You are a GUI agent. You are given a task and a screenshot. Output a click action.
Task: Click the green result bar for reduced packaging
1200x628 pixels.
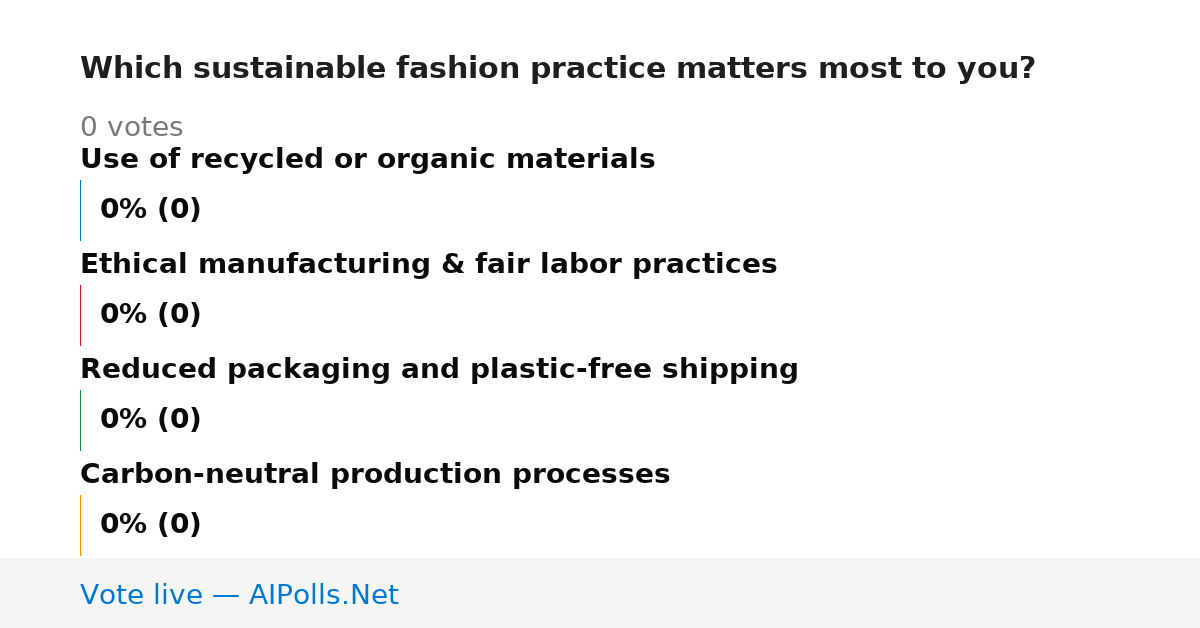pos(80,420)
